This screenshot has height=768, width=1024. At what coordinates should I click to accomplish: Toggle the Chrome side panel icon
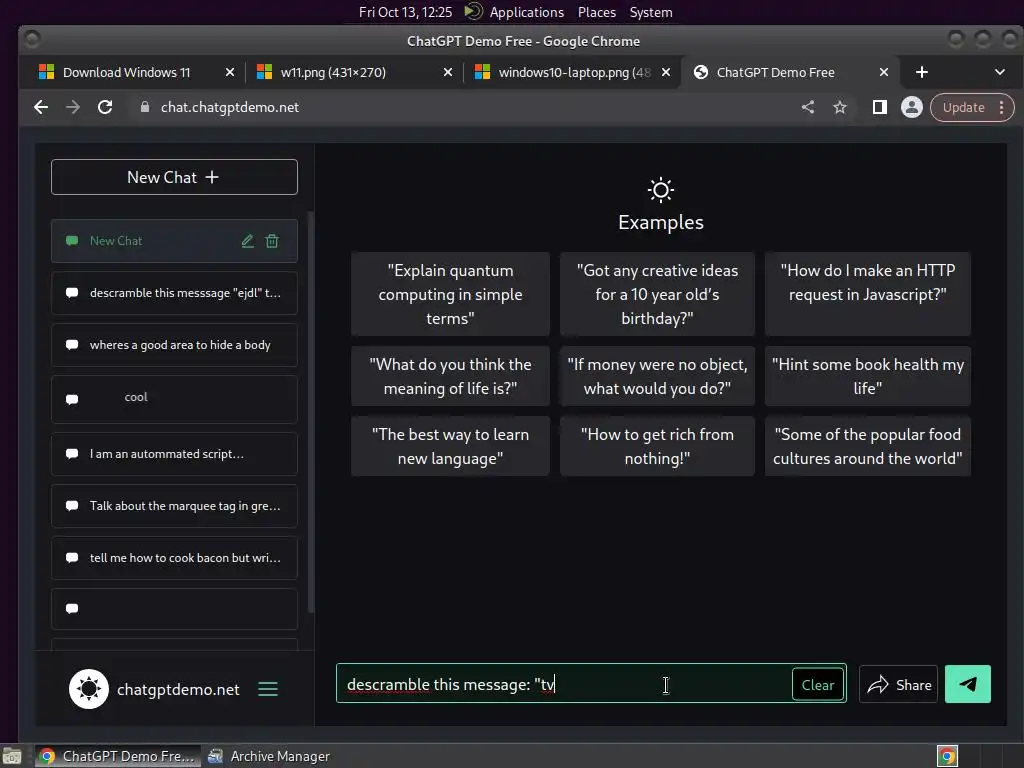coord(880,107)
